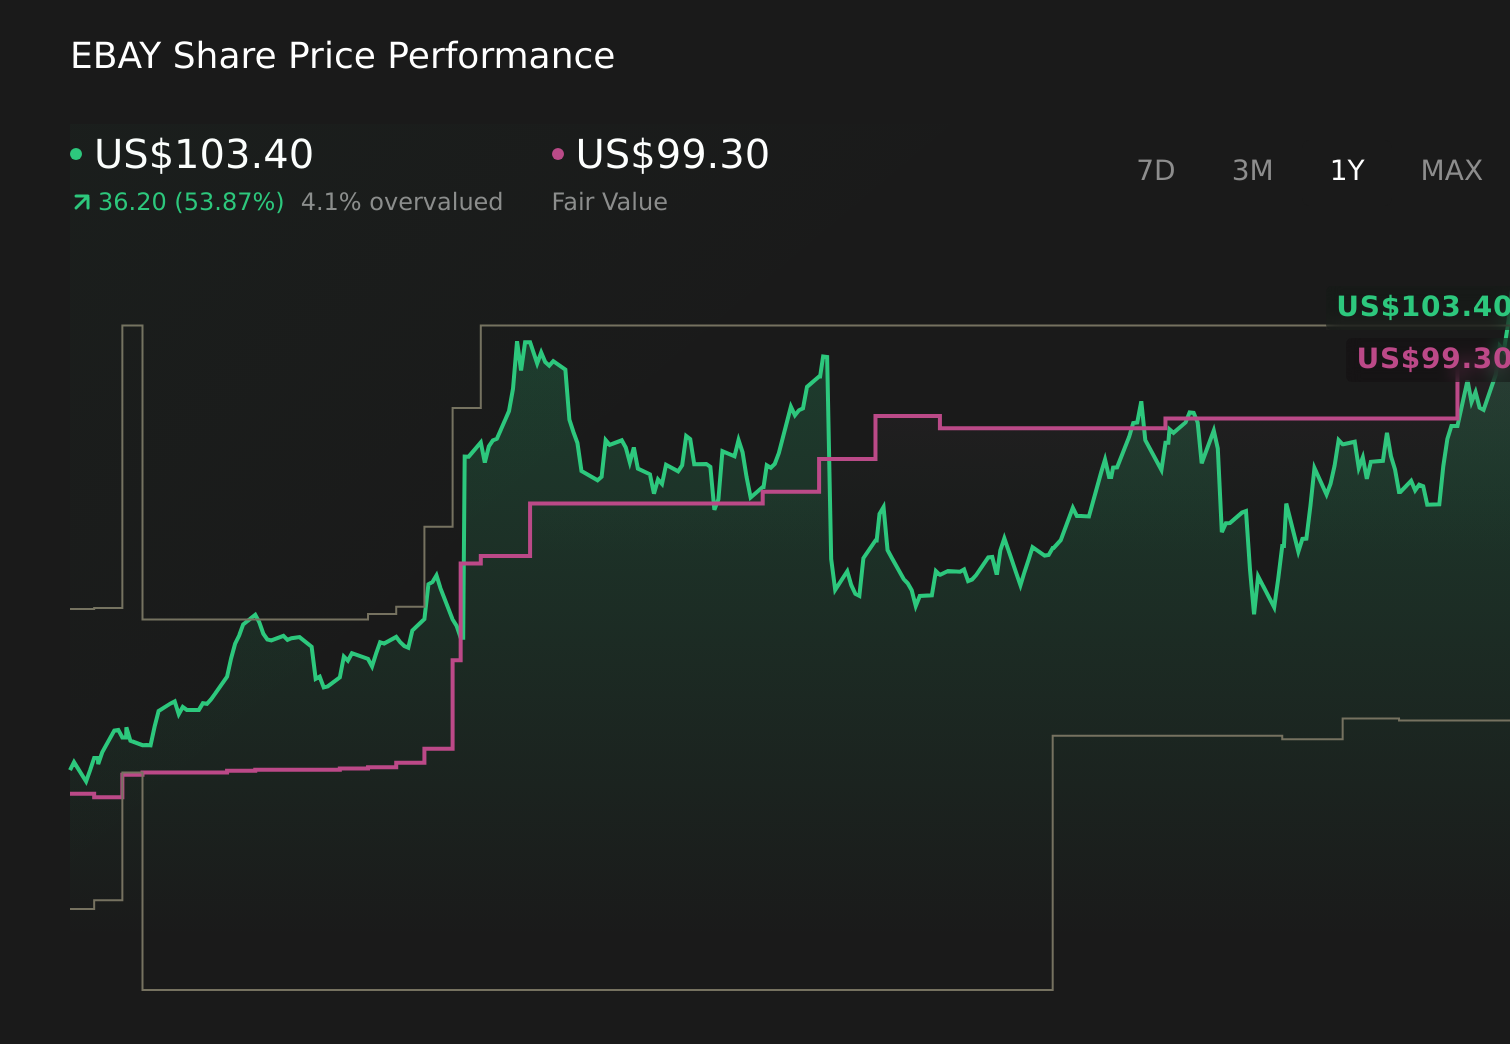Open the MAX history view
Image resolution: width=1510 pixels, height=1044 pixels.
point(1451,170)
